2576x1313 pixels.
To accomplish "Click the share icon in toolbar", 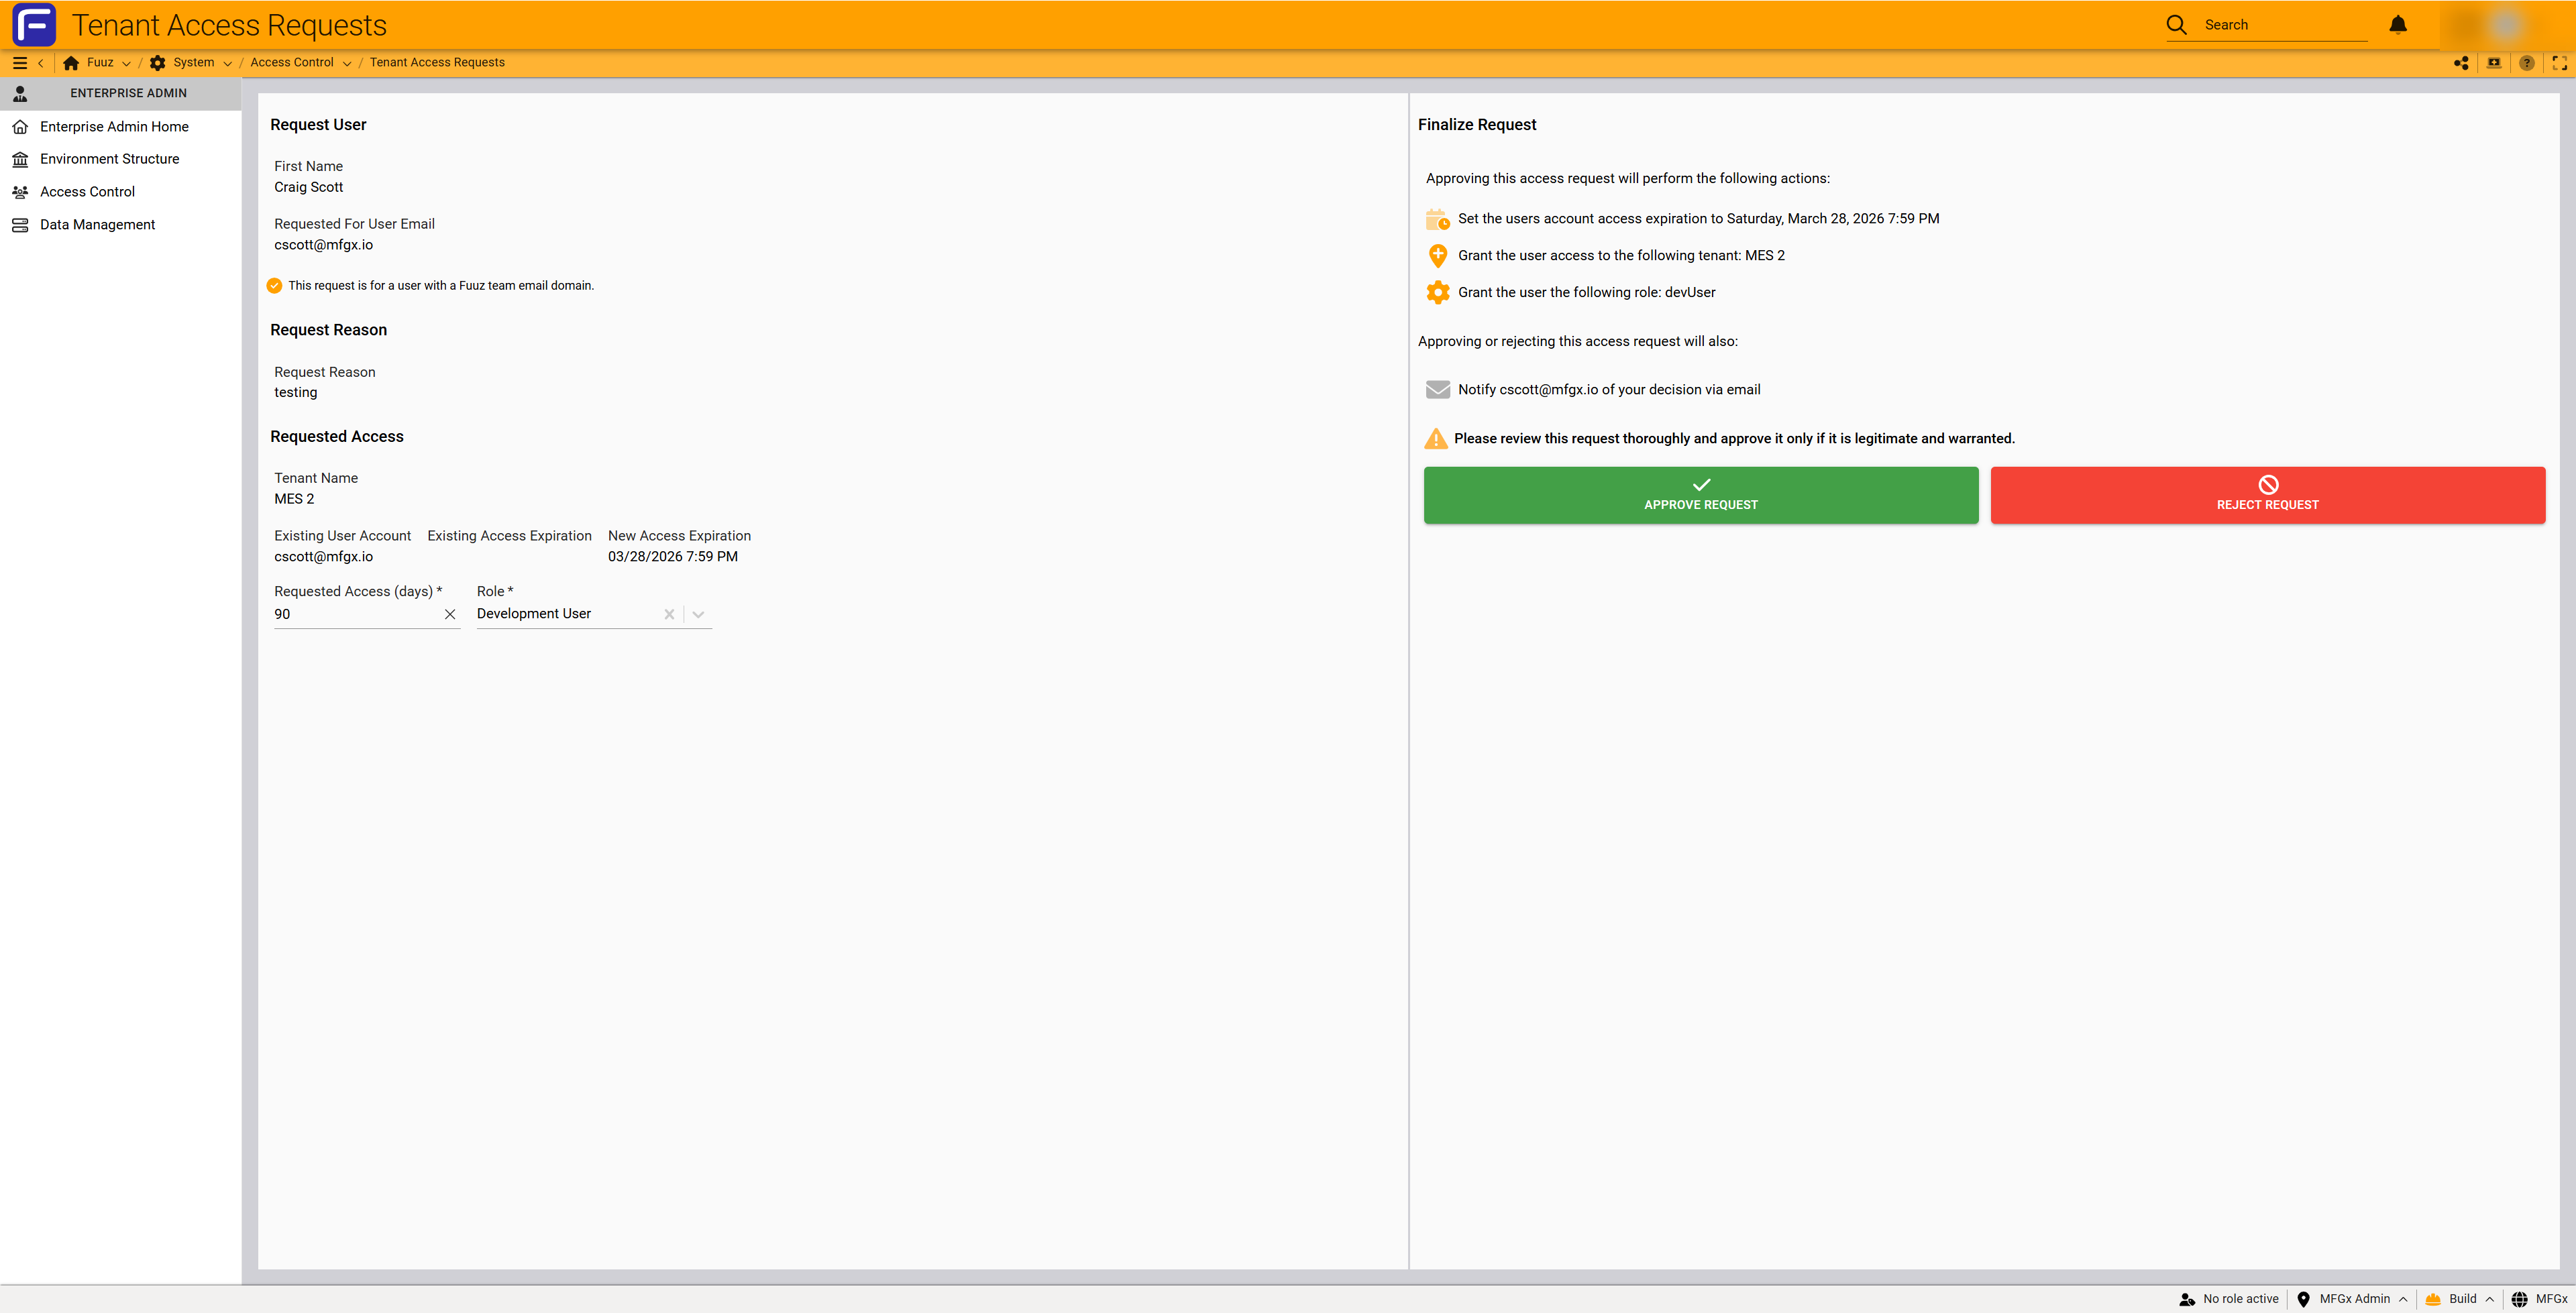I will pos(2461,63).
